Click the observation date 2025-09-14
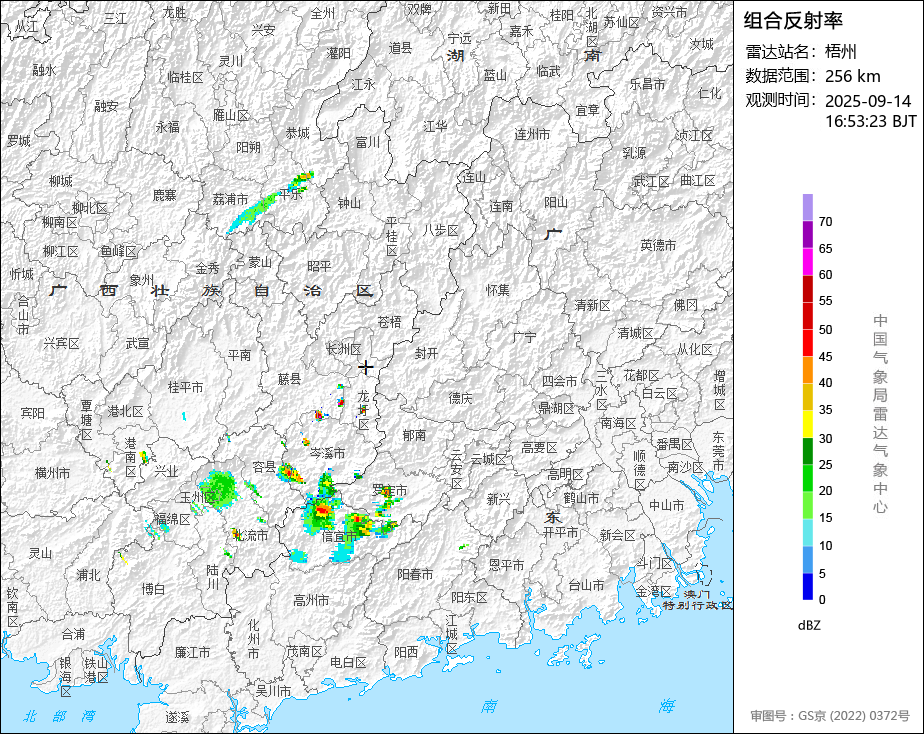Screen dimensions: 924x734 867,101
